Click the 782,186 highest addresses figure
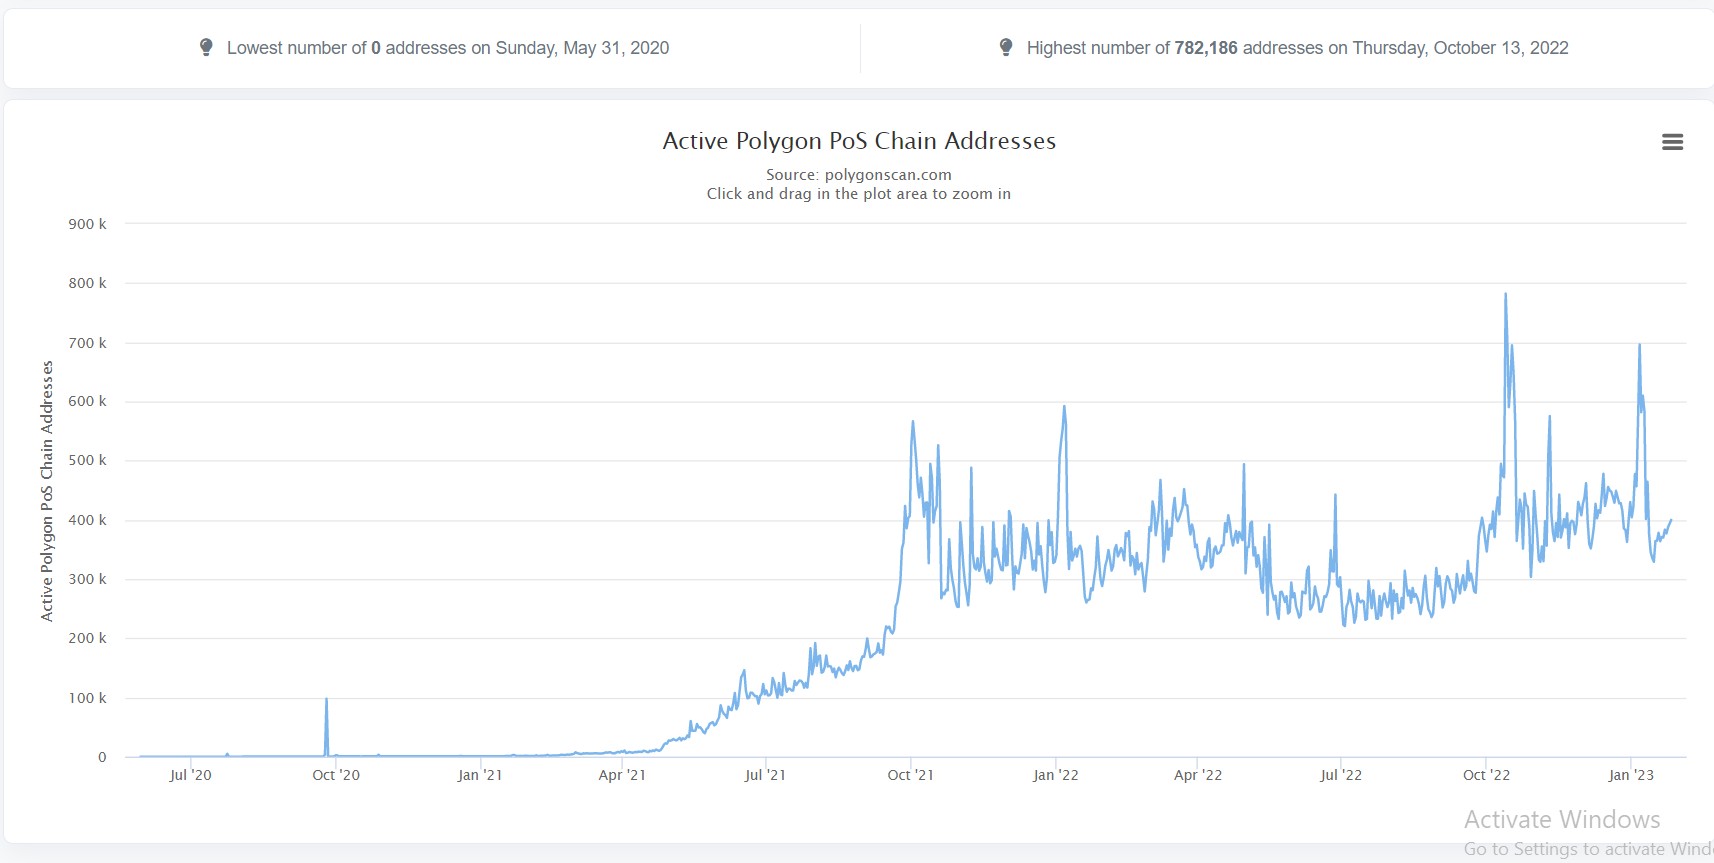 point(1205,48)
